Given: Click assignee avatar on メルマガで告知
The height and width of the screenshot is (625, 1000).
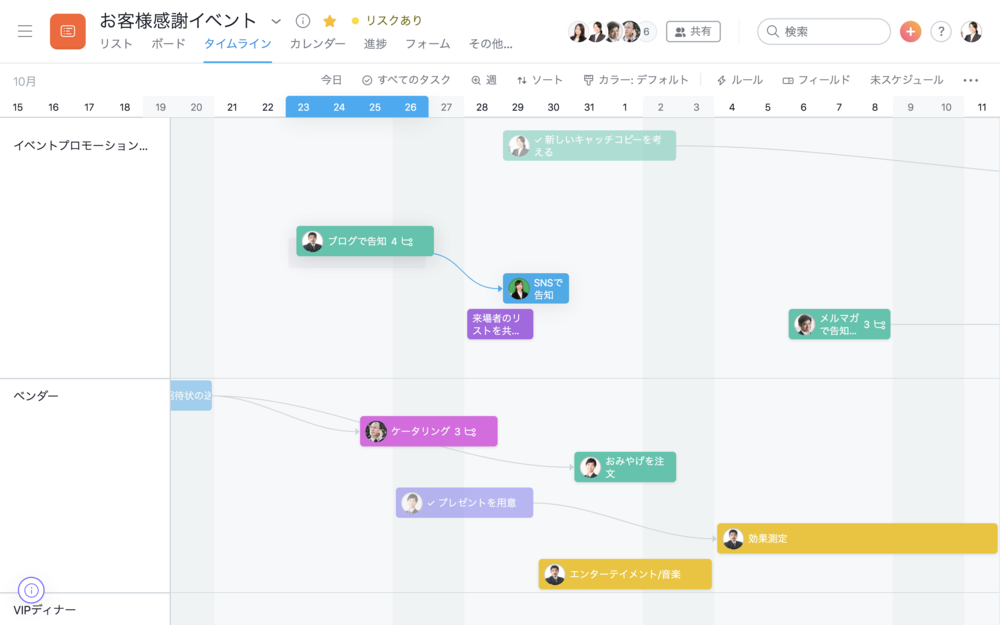Looking at the screenshot, I should click(804, 324).
